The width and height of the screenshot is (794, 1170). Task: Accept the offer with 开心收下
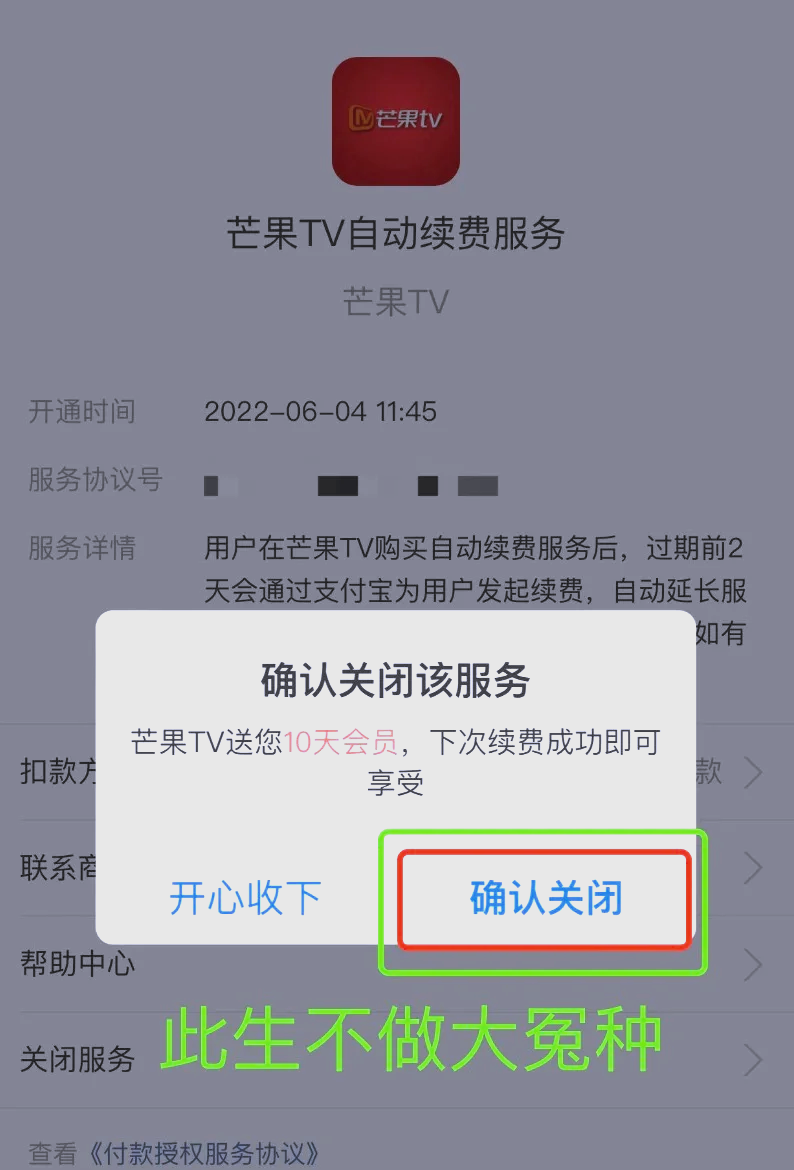tap(246, 898)
